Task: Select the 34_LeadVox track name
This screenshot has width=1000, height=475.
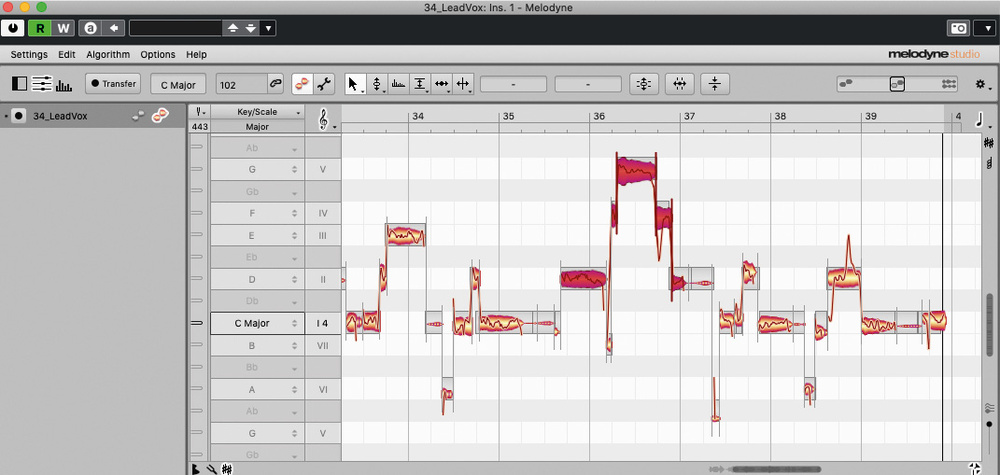Action: pos(60,116)
